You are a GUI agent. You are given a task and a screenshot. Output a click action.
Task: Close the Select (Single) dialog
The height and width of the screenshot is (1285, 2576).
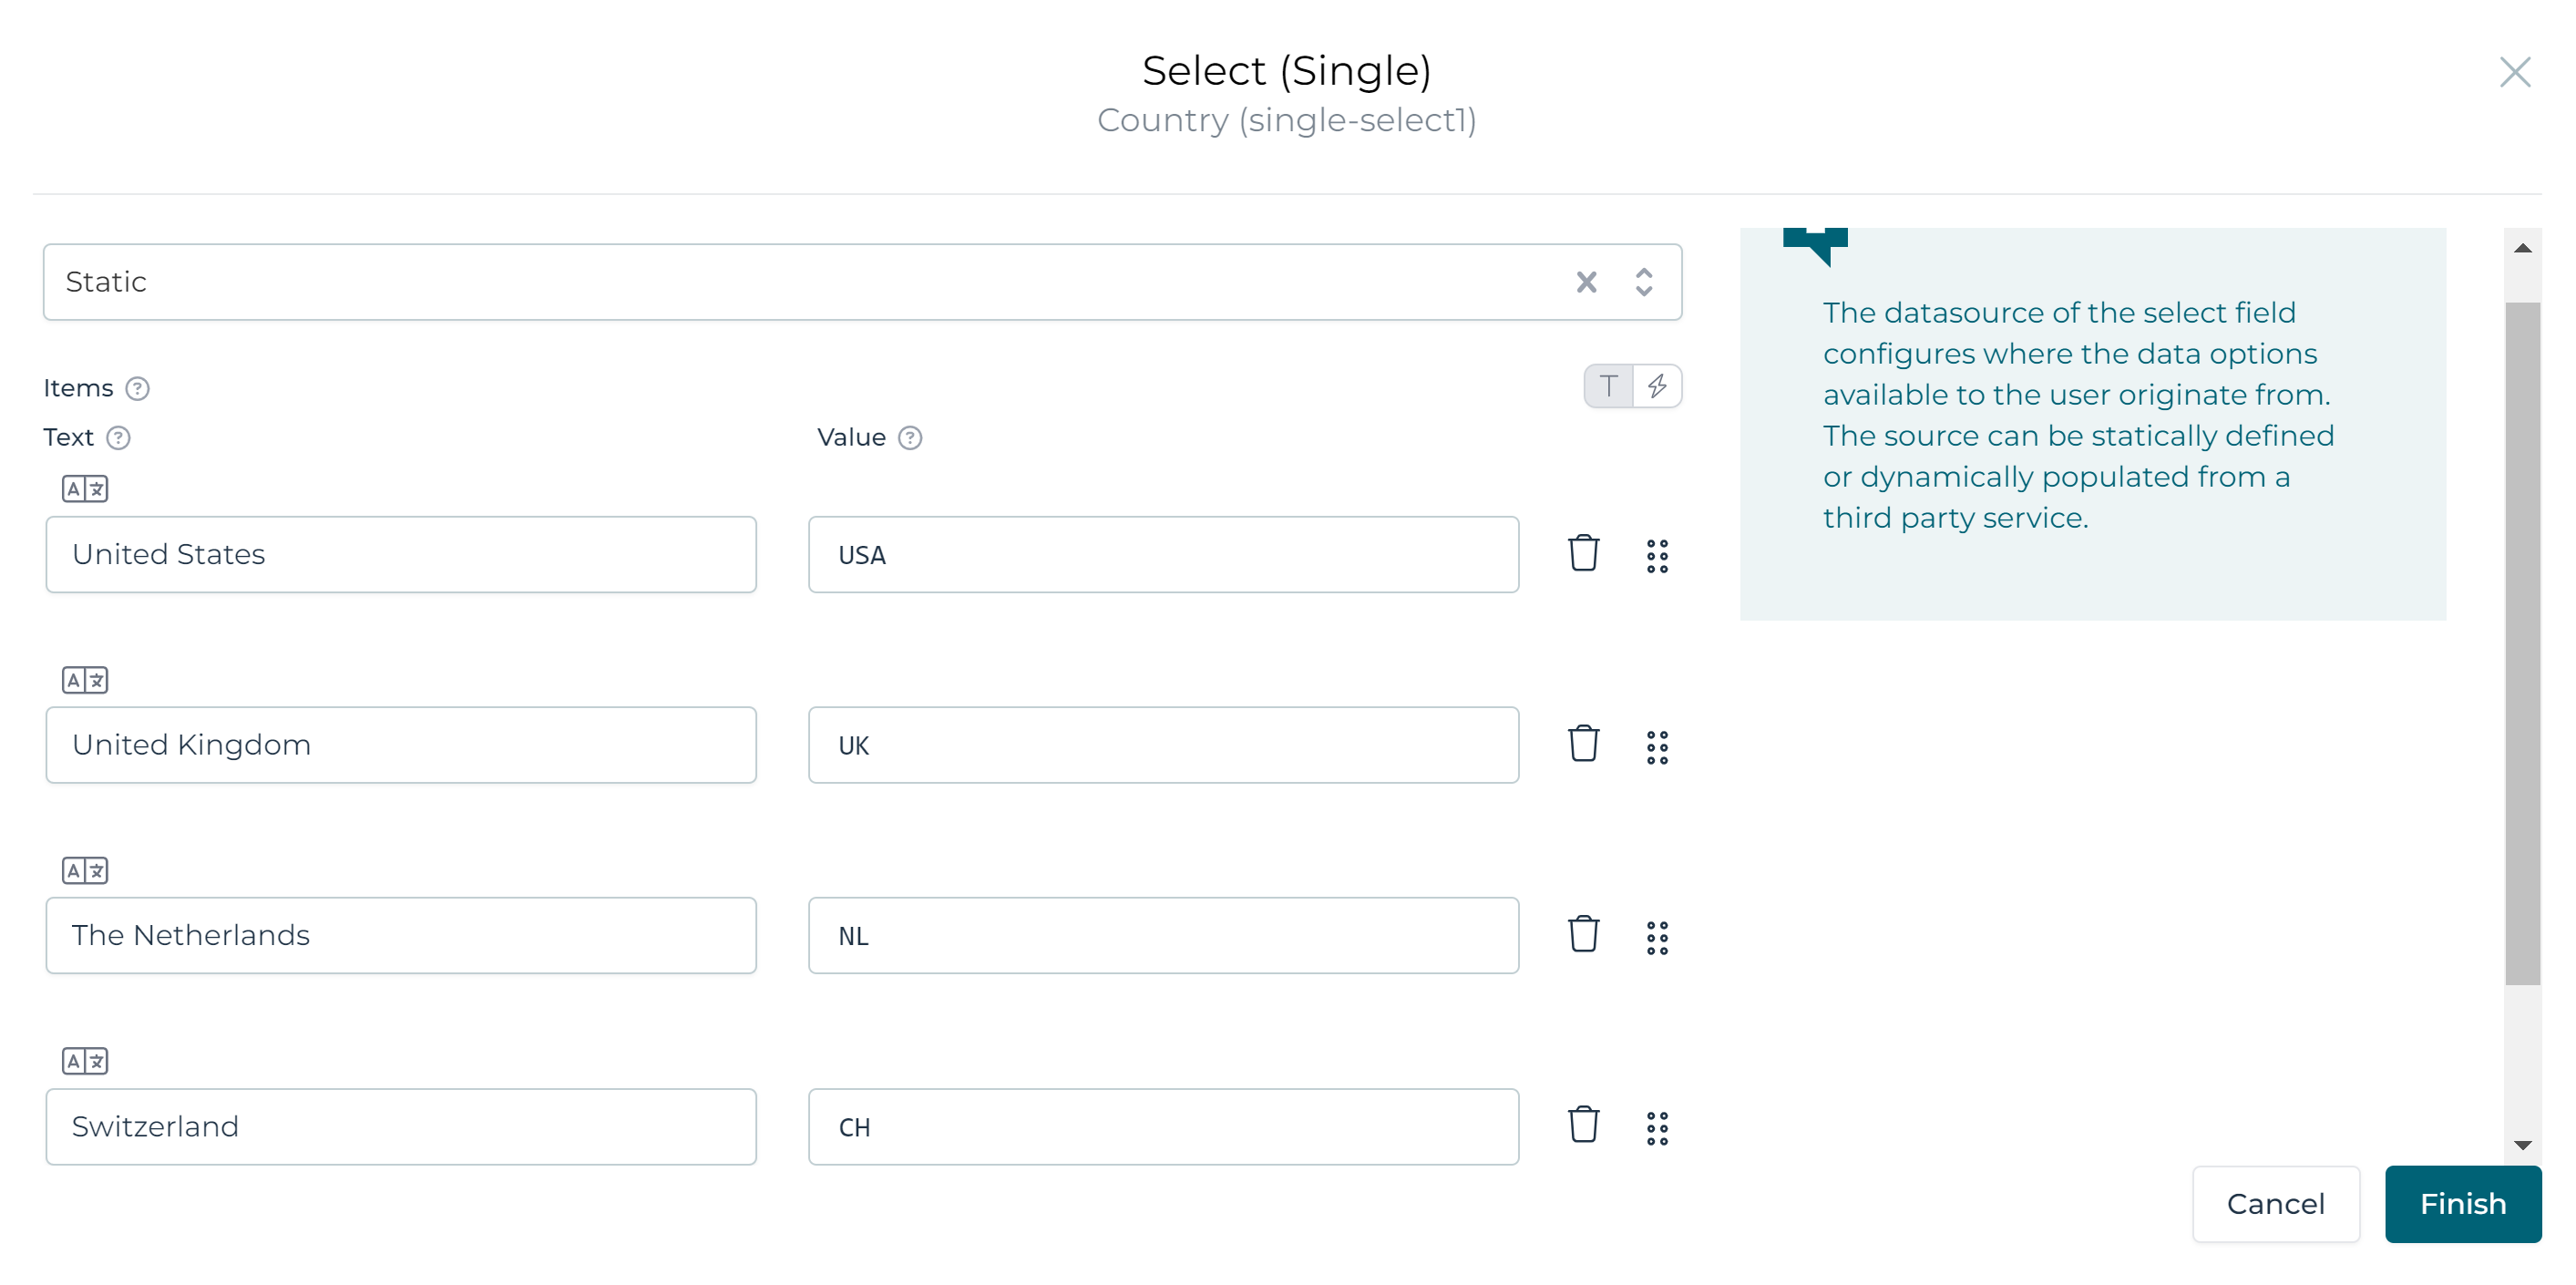(x=2515, y=72)
